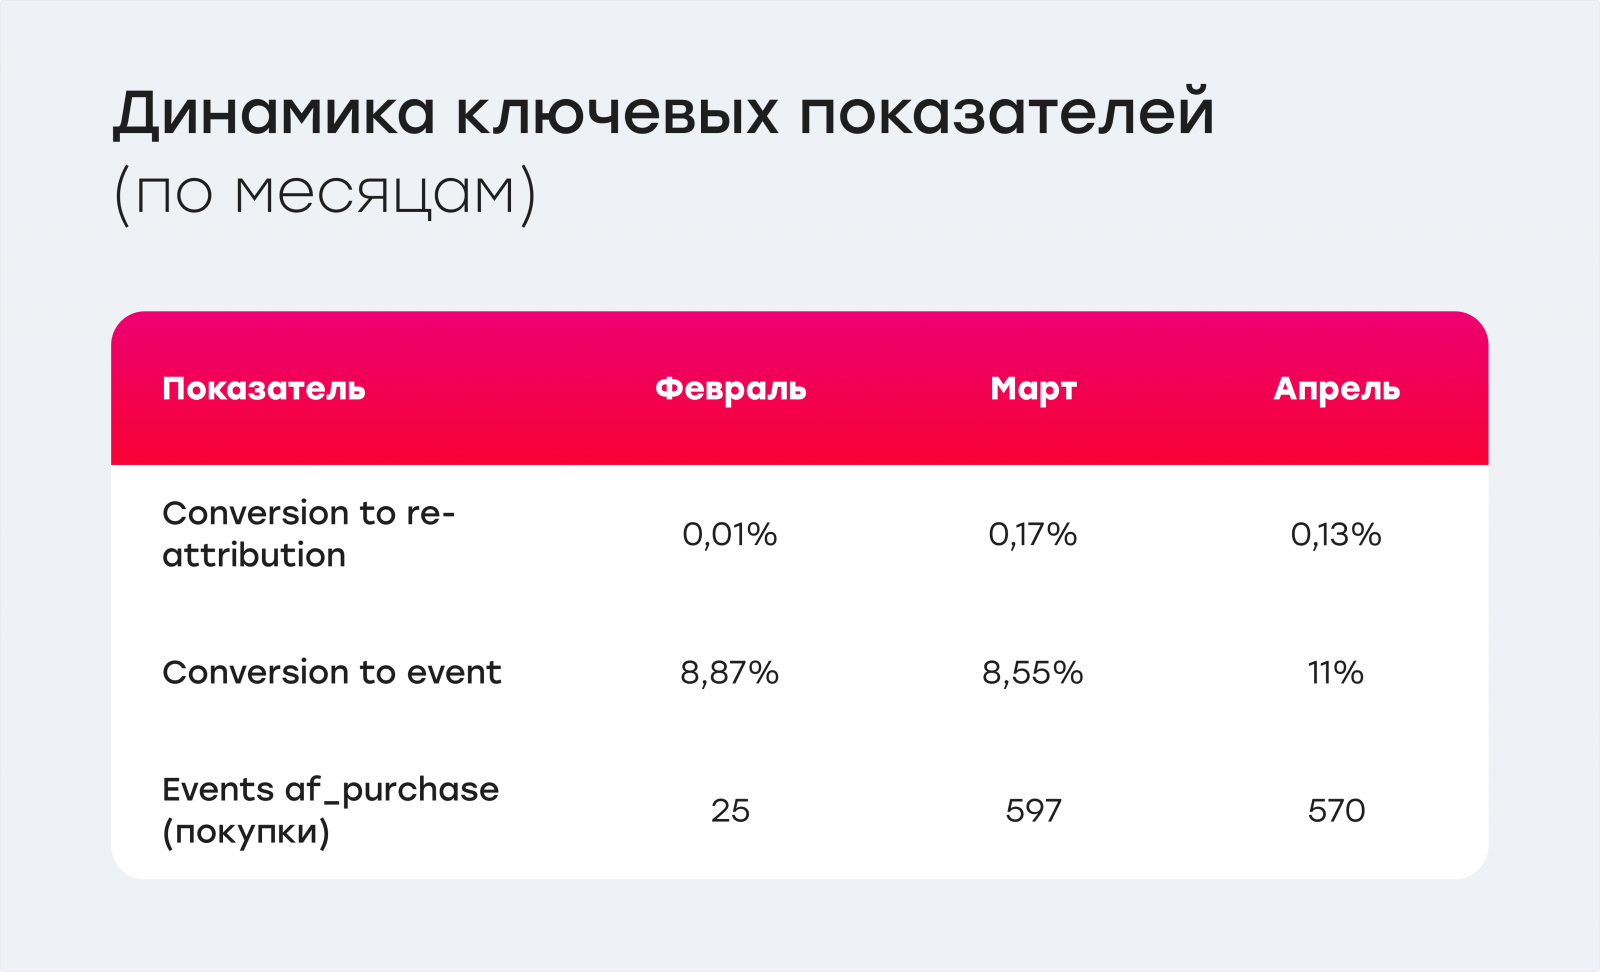The height and width of the screenshot is (972, 1600).
Task: Click the 'Events af_purchase' label text
Action: pos(330,790)
